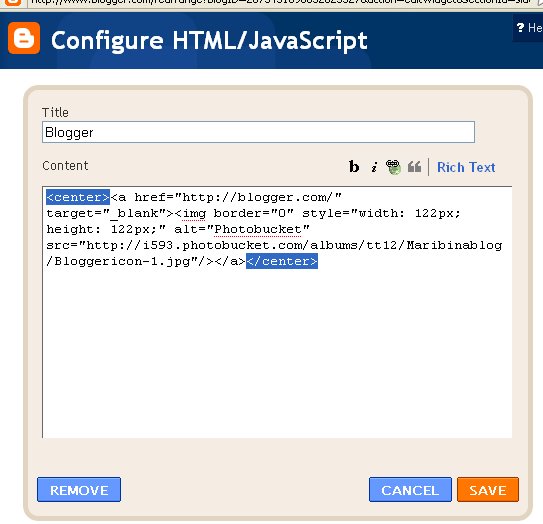Toggle bold formatting in Content toolbar
Screen dimensions: 543x524
pos(354,167)
